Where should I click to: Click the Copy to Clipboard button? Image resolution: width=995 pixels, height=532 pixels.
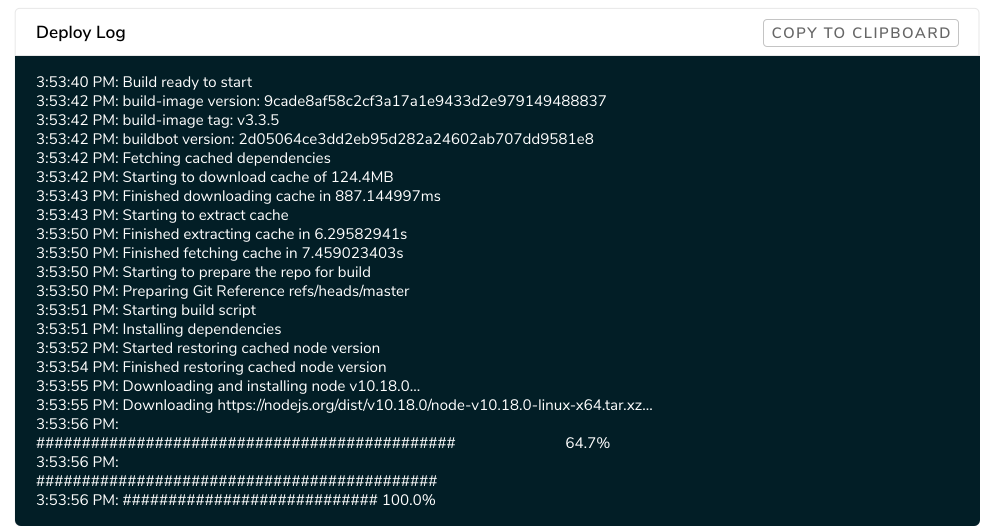point(860,33)
